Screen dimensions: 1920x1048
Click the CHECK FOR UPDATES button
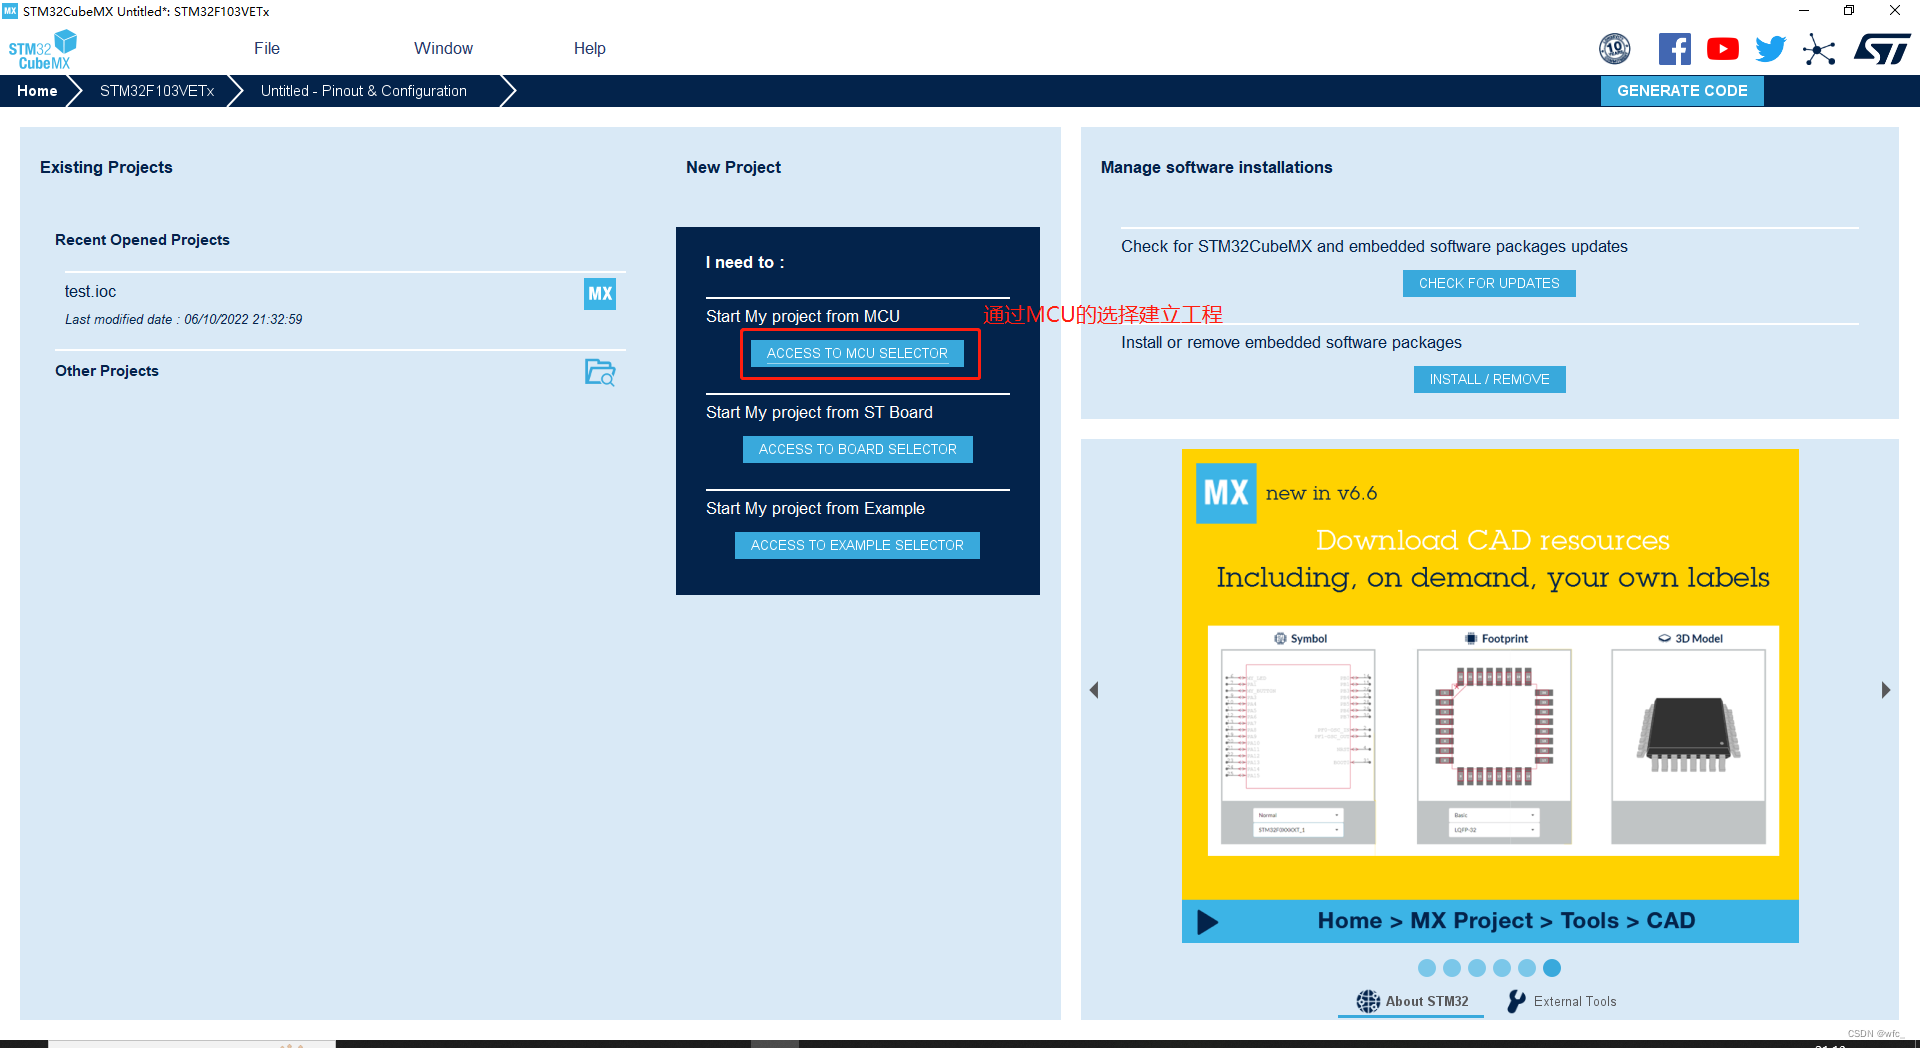[1489, 283]
